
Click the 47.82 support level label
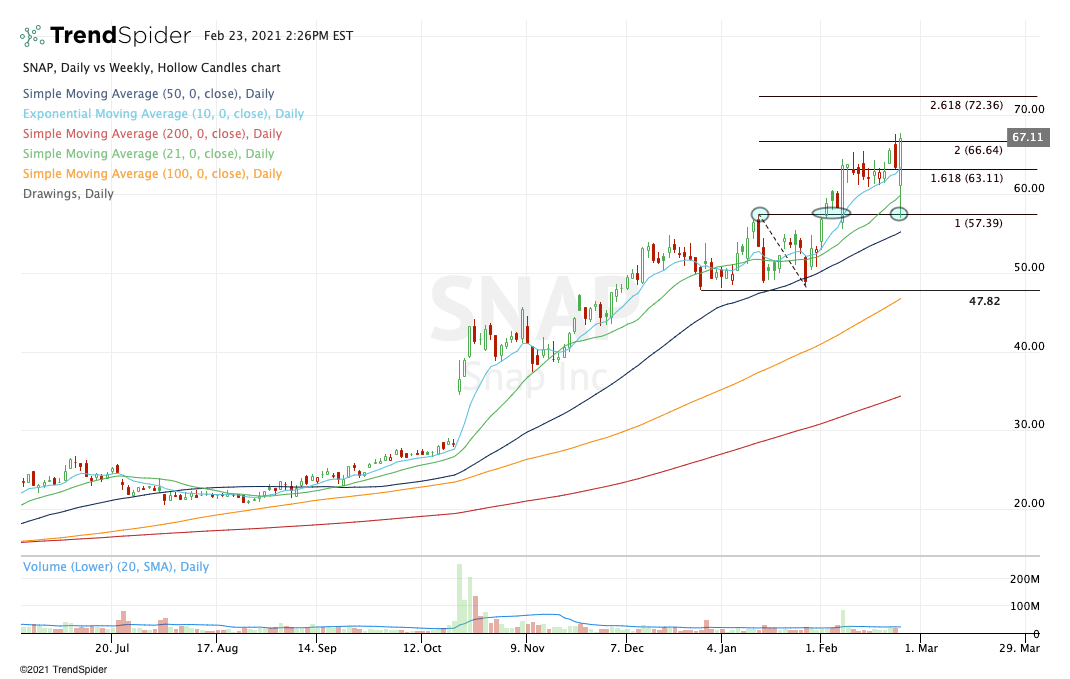point(984,300)
